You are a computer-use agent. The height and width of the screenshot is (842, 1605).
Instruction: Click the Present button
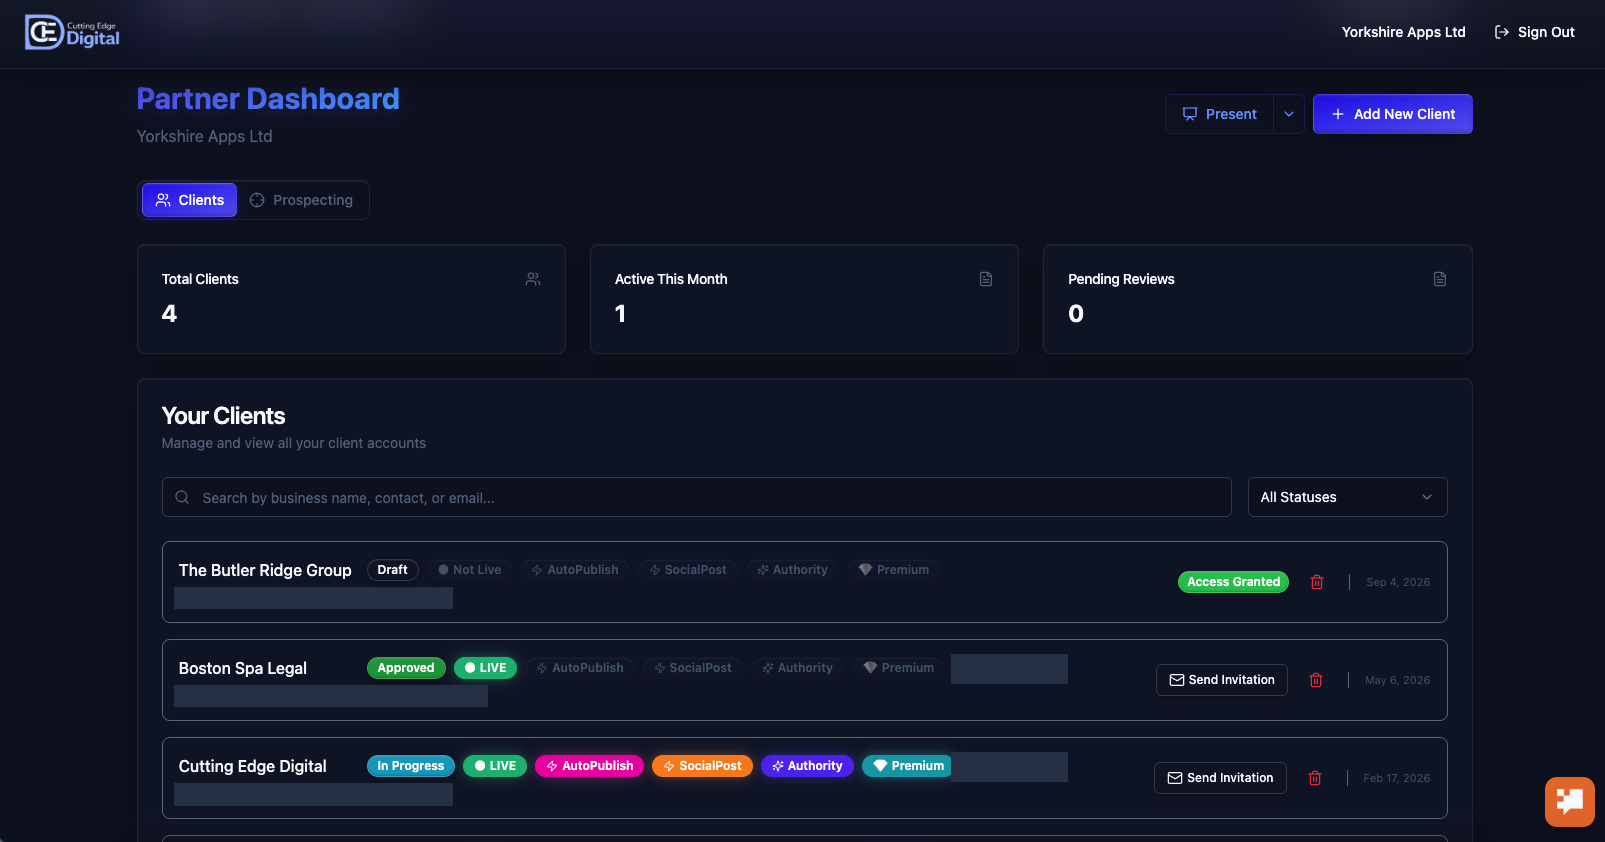coord(1219,114)
